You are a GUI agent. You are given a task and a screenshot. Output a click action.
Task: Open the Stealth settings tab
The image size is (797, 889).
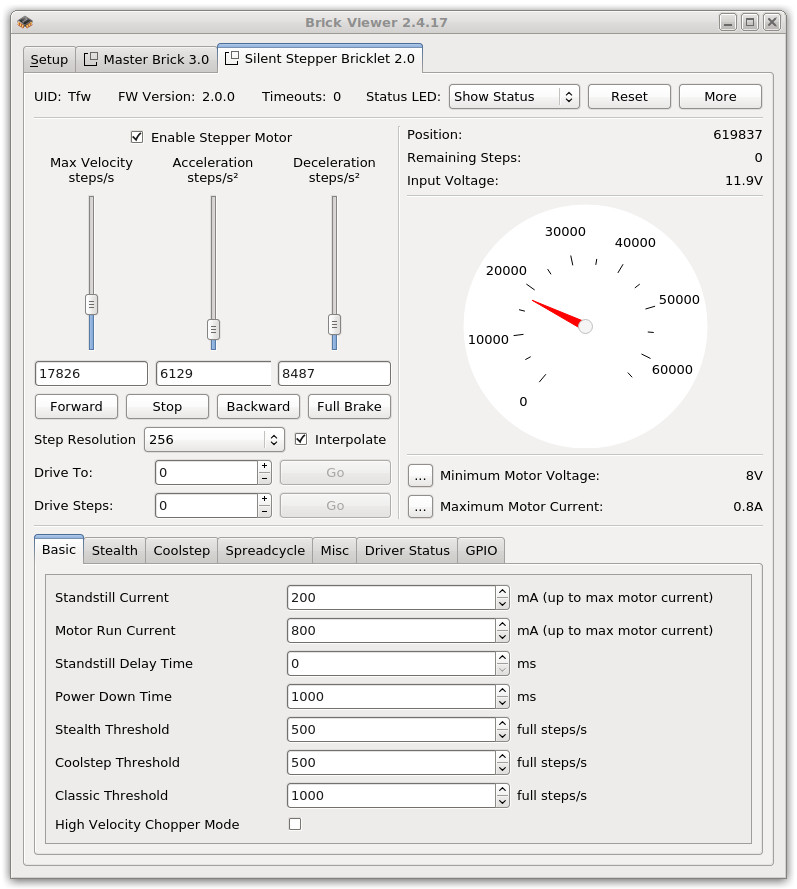coord(115,551)
